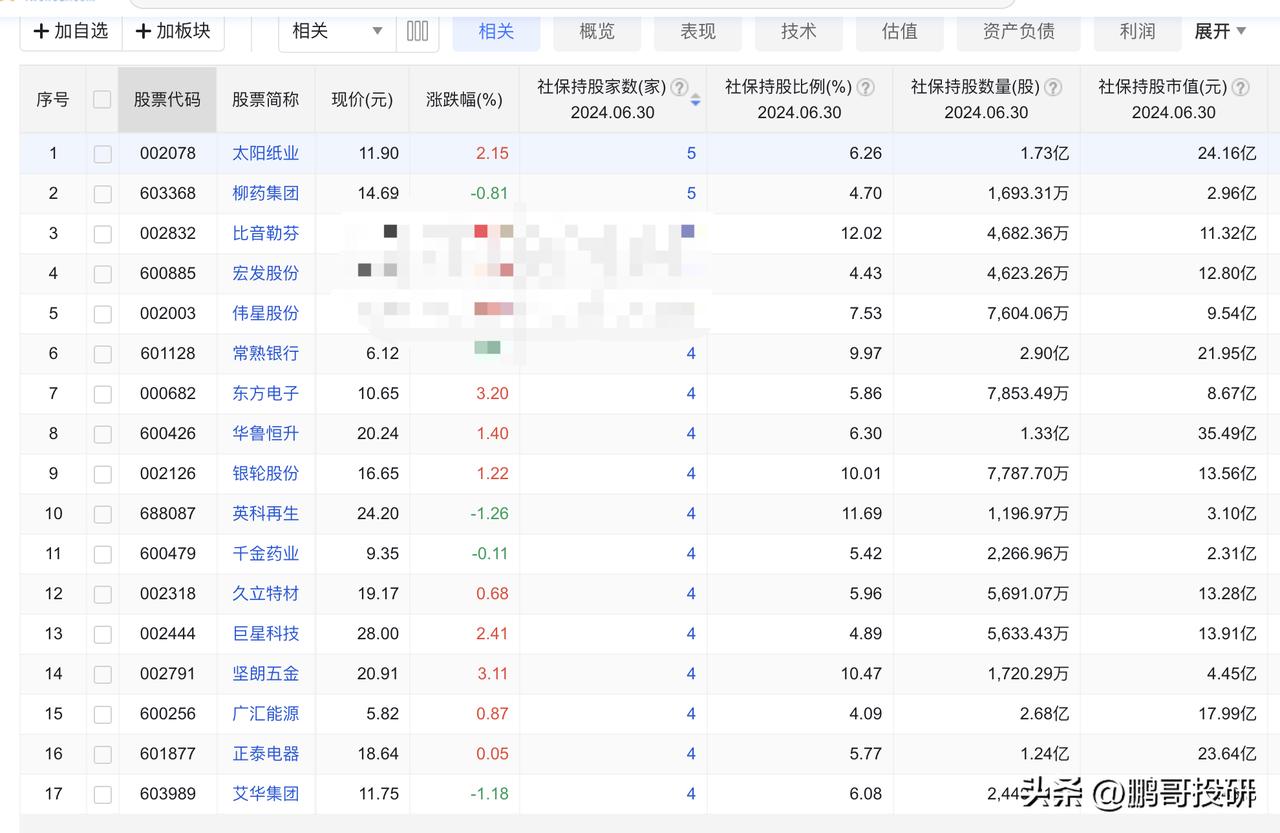Viewport: 1280px width, 833px height.
Task: Check the box for 巨星科技 row
Action: coord(102,634)
